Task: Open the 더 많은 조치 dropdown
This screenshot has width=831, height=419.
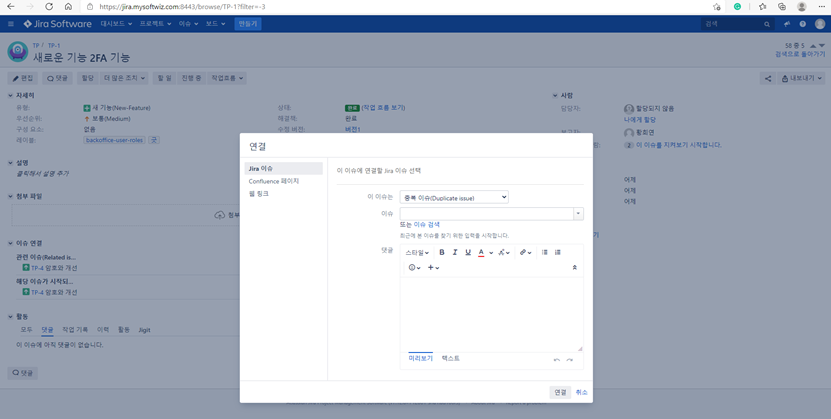Action: click(125, 78)
